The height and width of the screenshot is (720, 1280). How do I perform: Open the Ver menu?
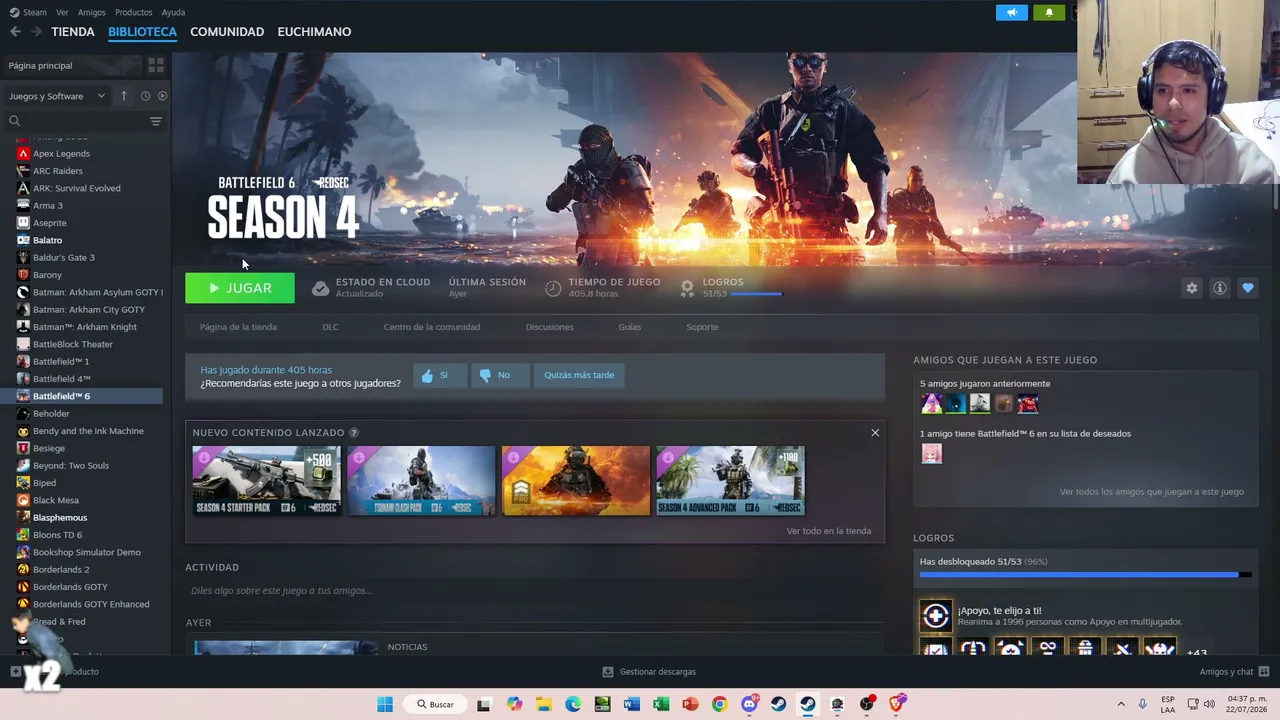pos(62,12)
